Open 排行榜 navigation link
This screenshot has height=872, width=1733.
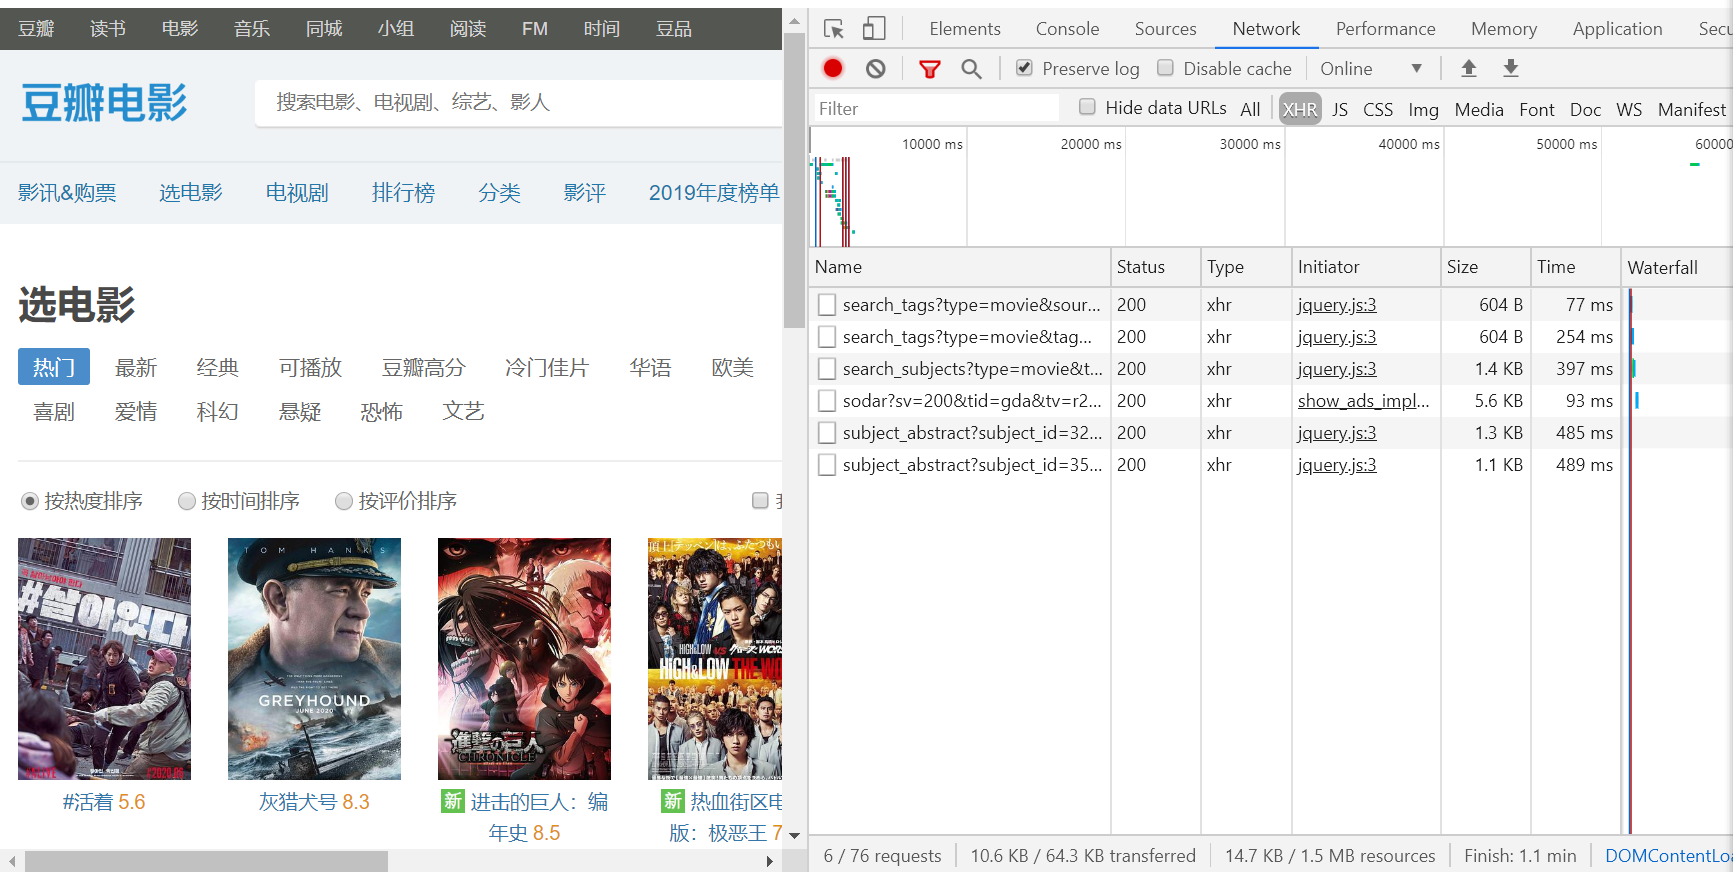(x=403, y=193)
